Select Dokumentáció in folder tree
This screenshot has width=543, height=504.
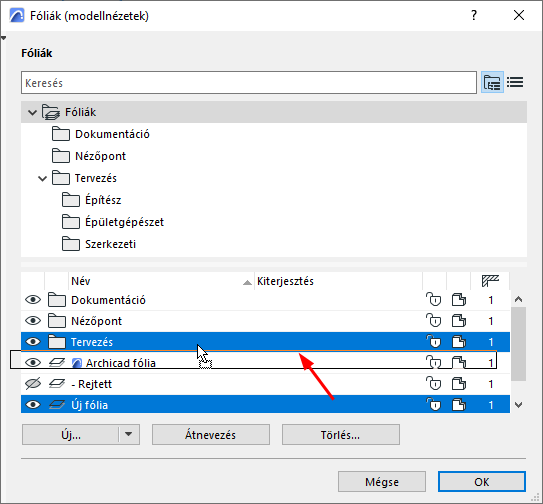[112, 134]
